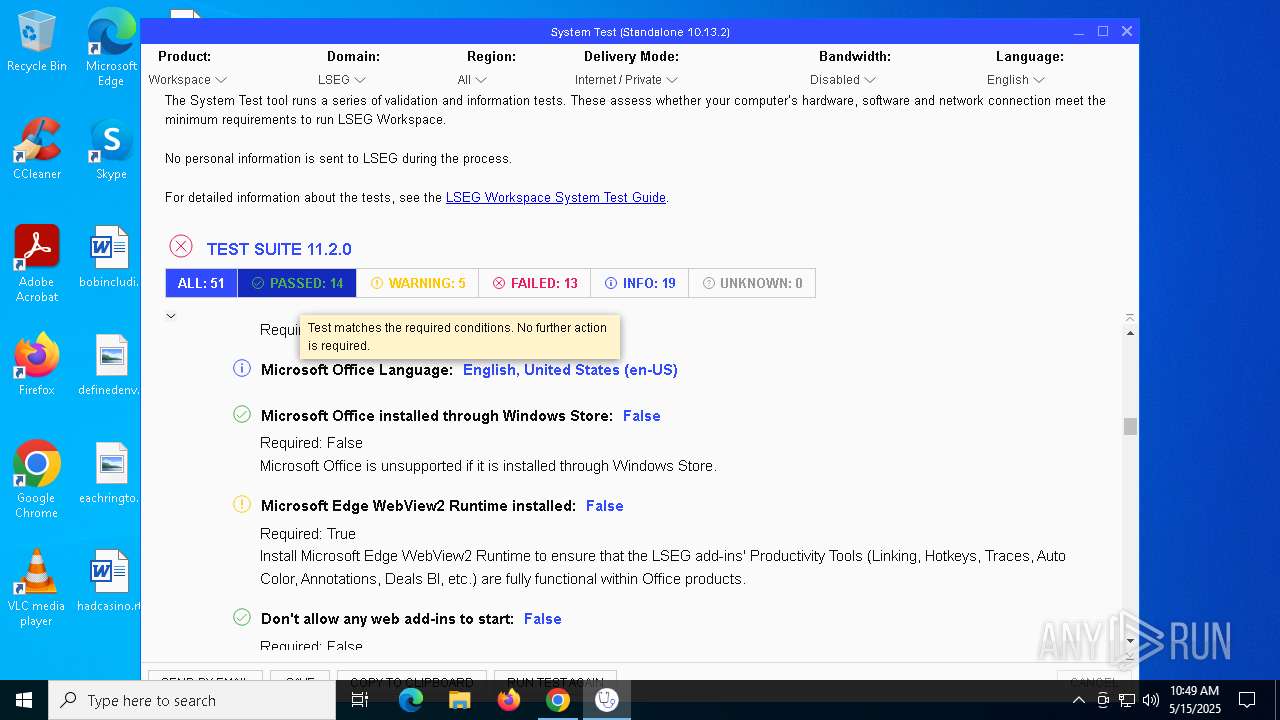Filter tests by INFO: 19 tab

point(640,283)
